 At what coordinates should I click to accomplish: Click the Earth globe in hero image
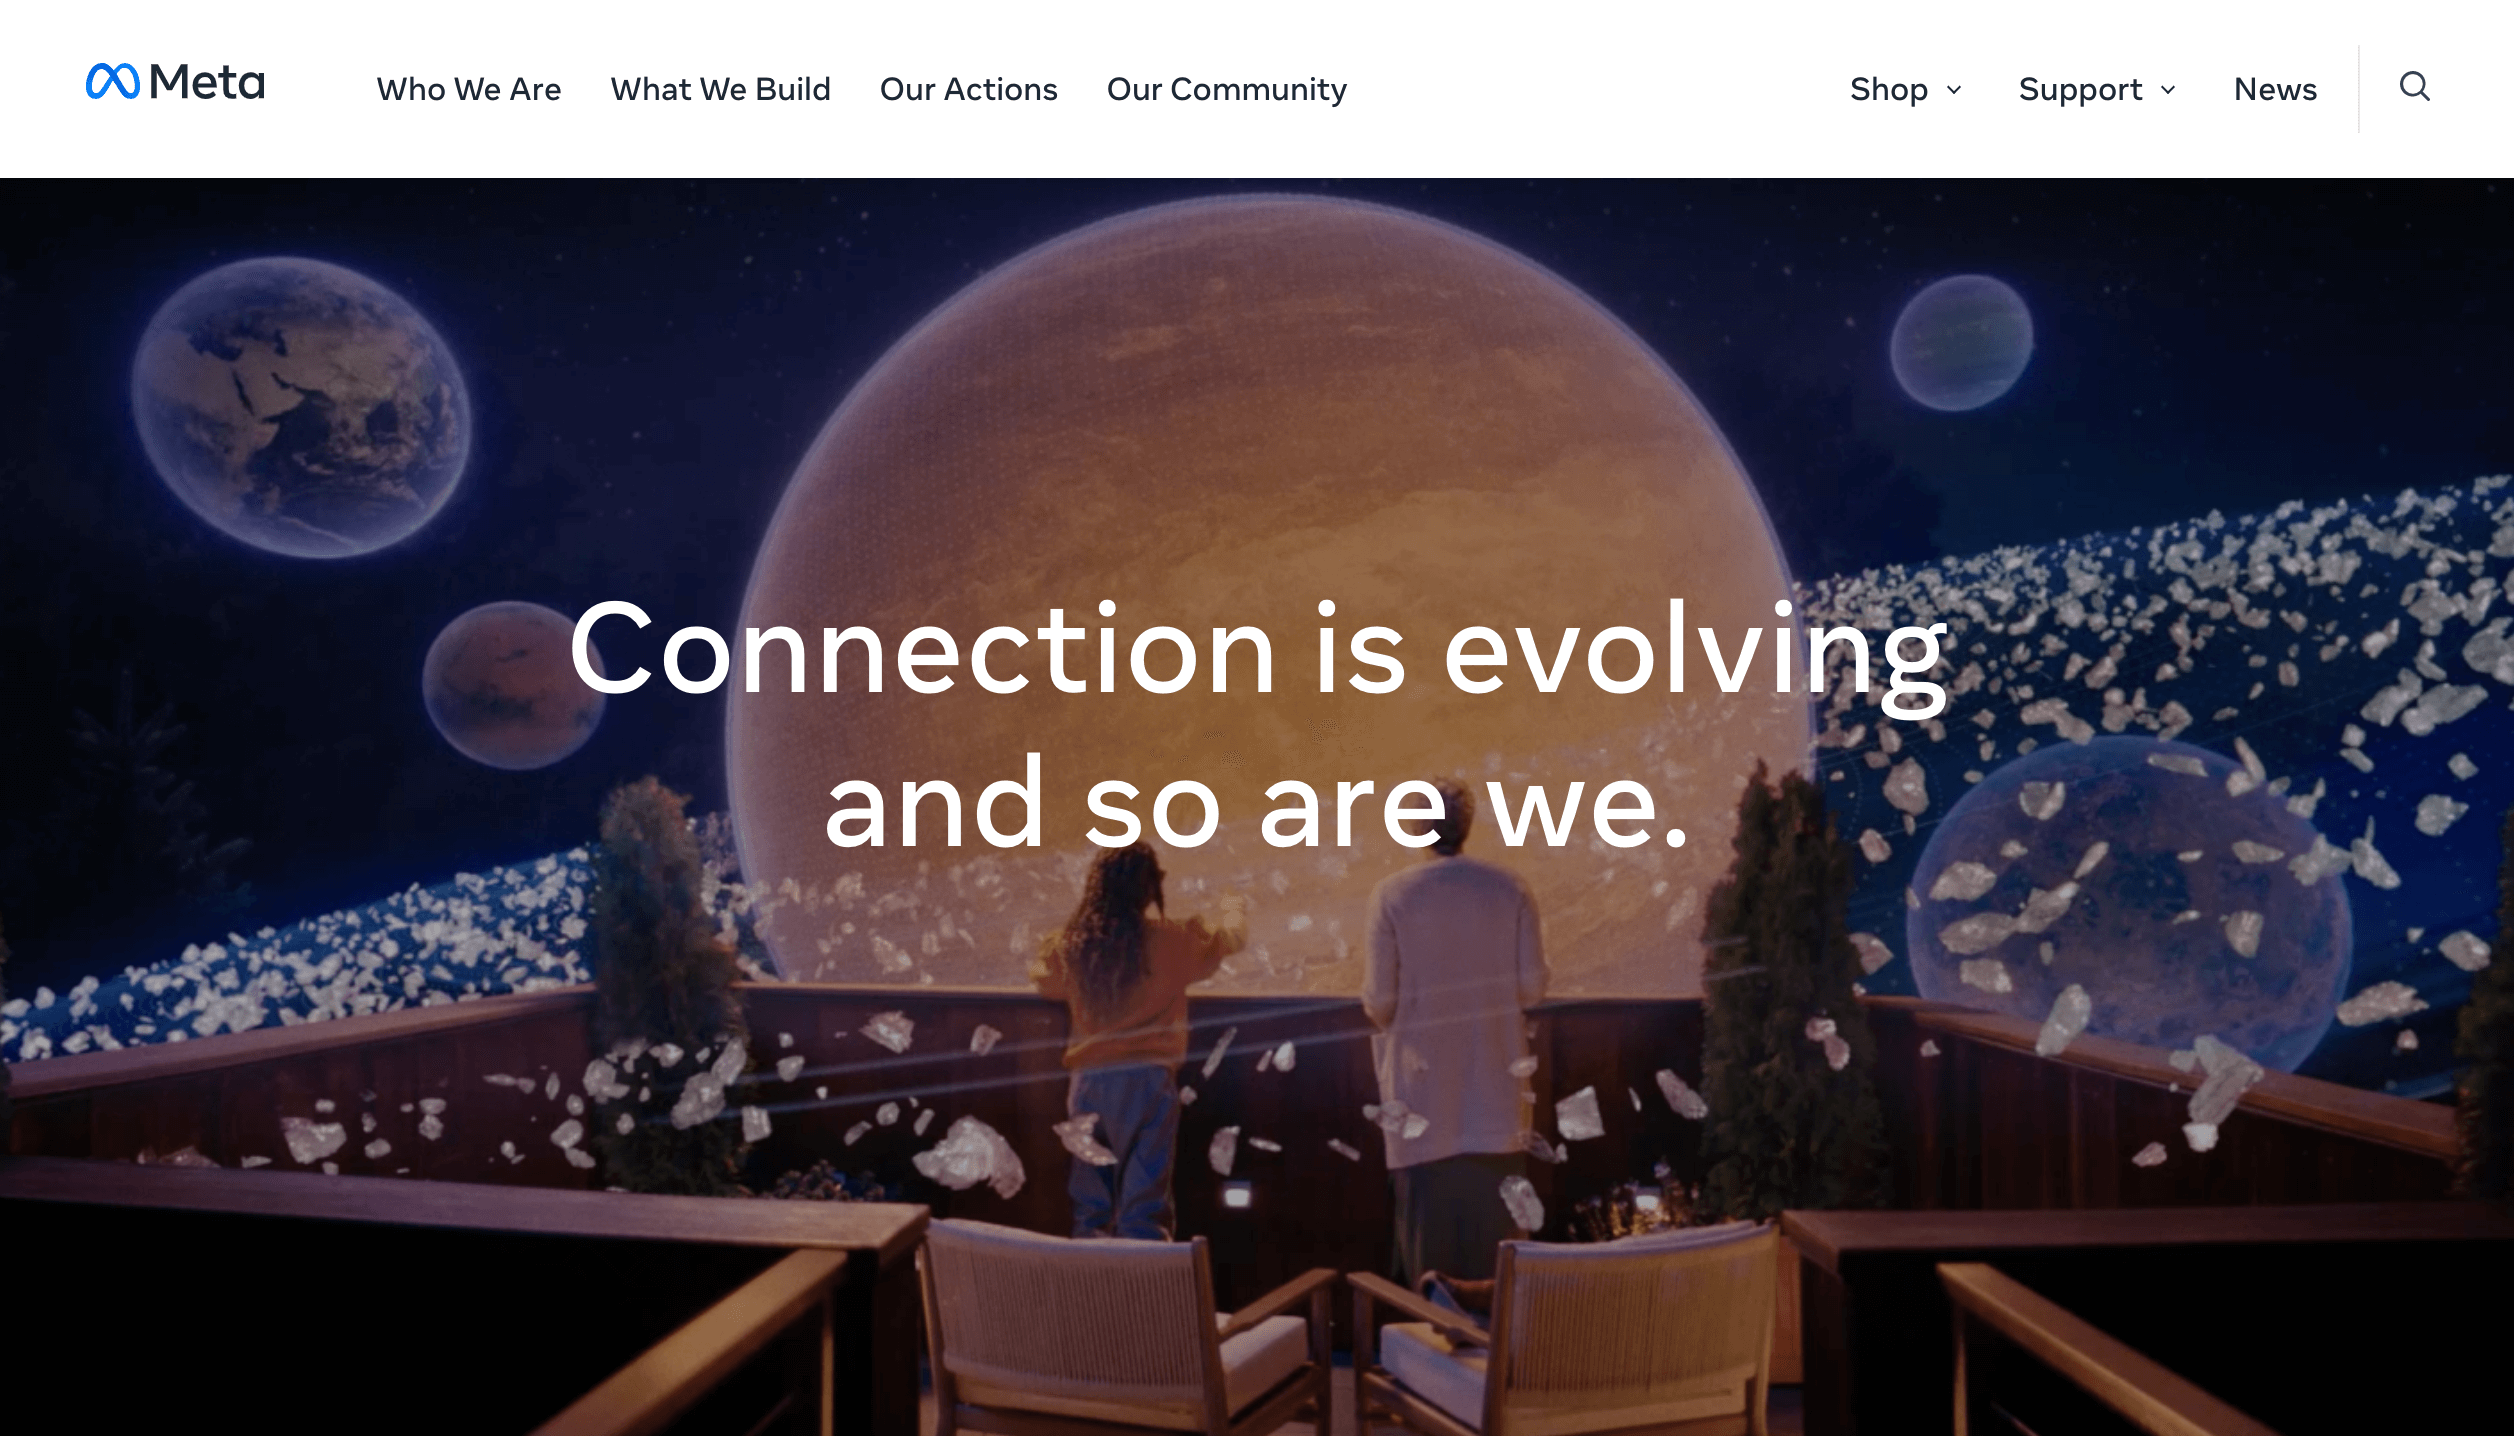pyautogui.click(x=300, y=405)
